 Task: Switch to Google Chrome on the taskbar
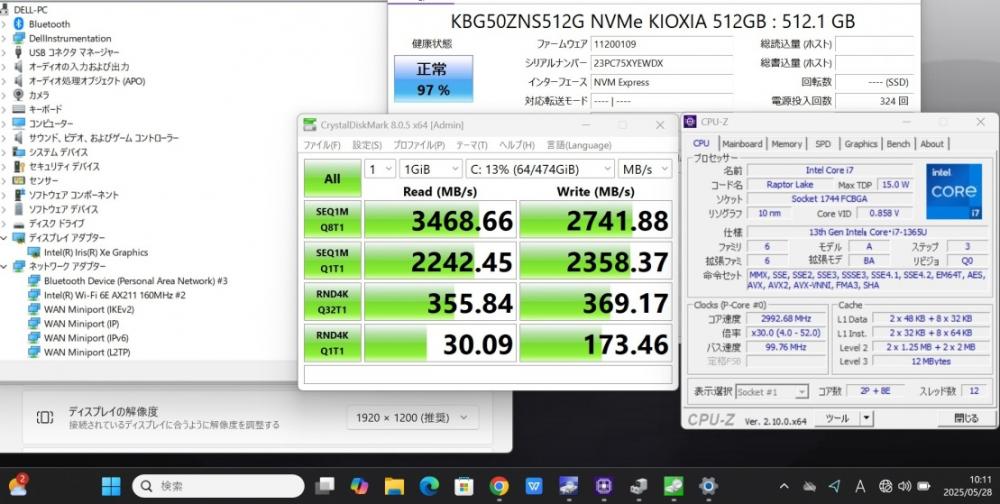coord(499,486)
